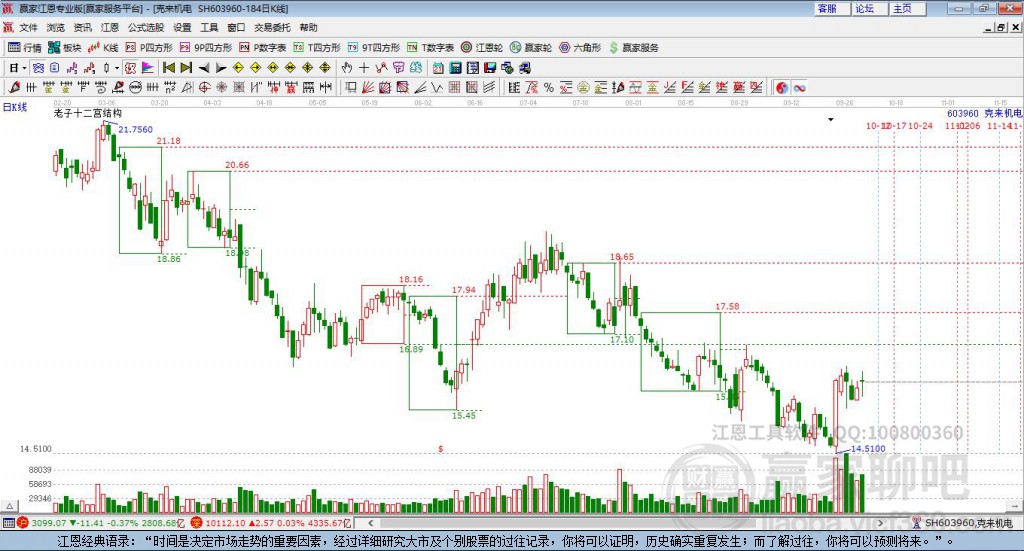Toggle the red-blue yin-yang button
1024x551 pixels.
(782, 87)
